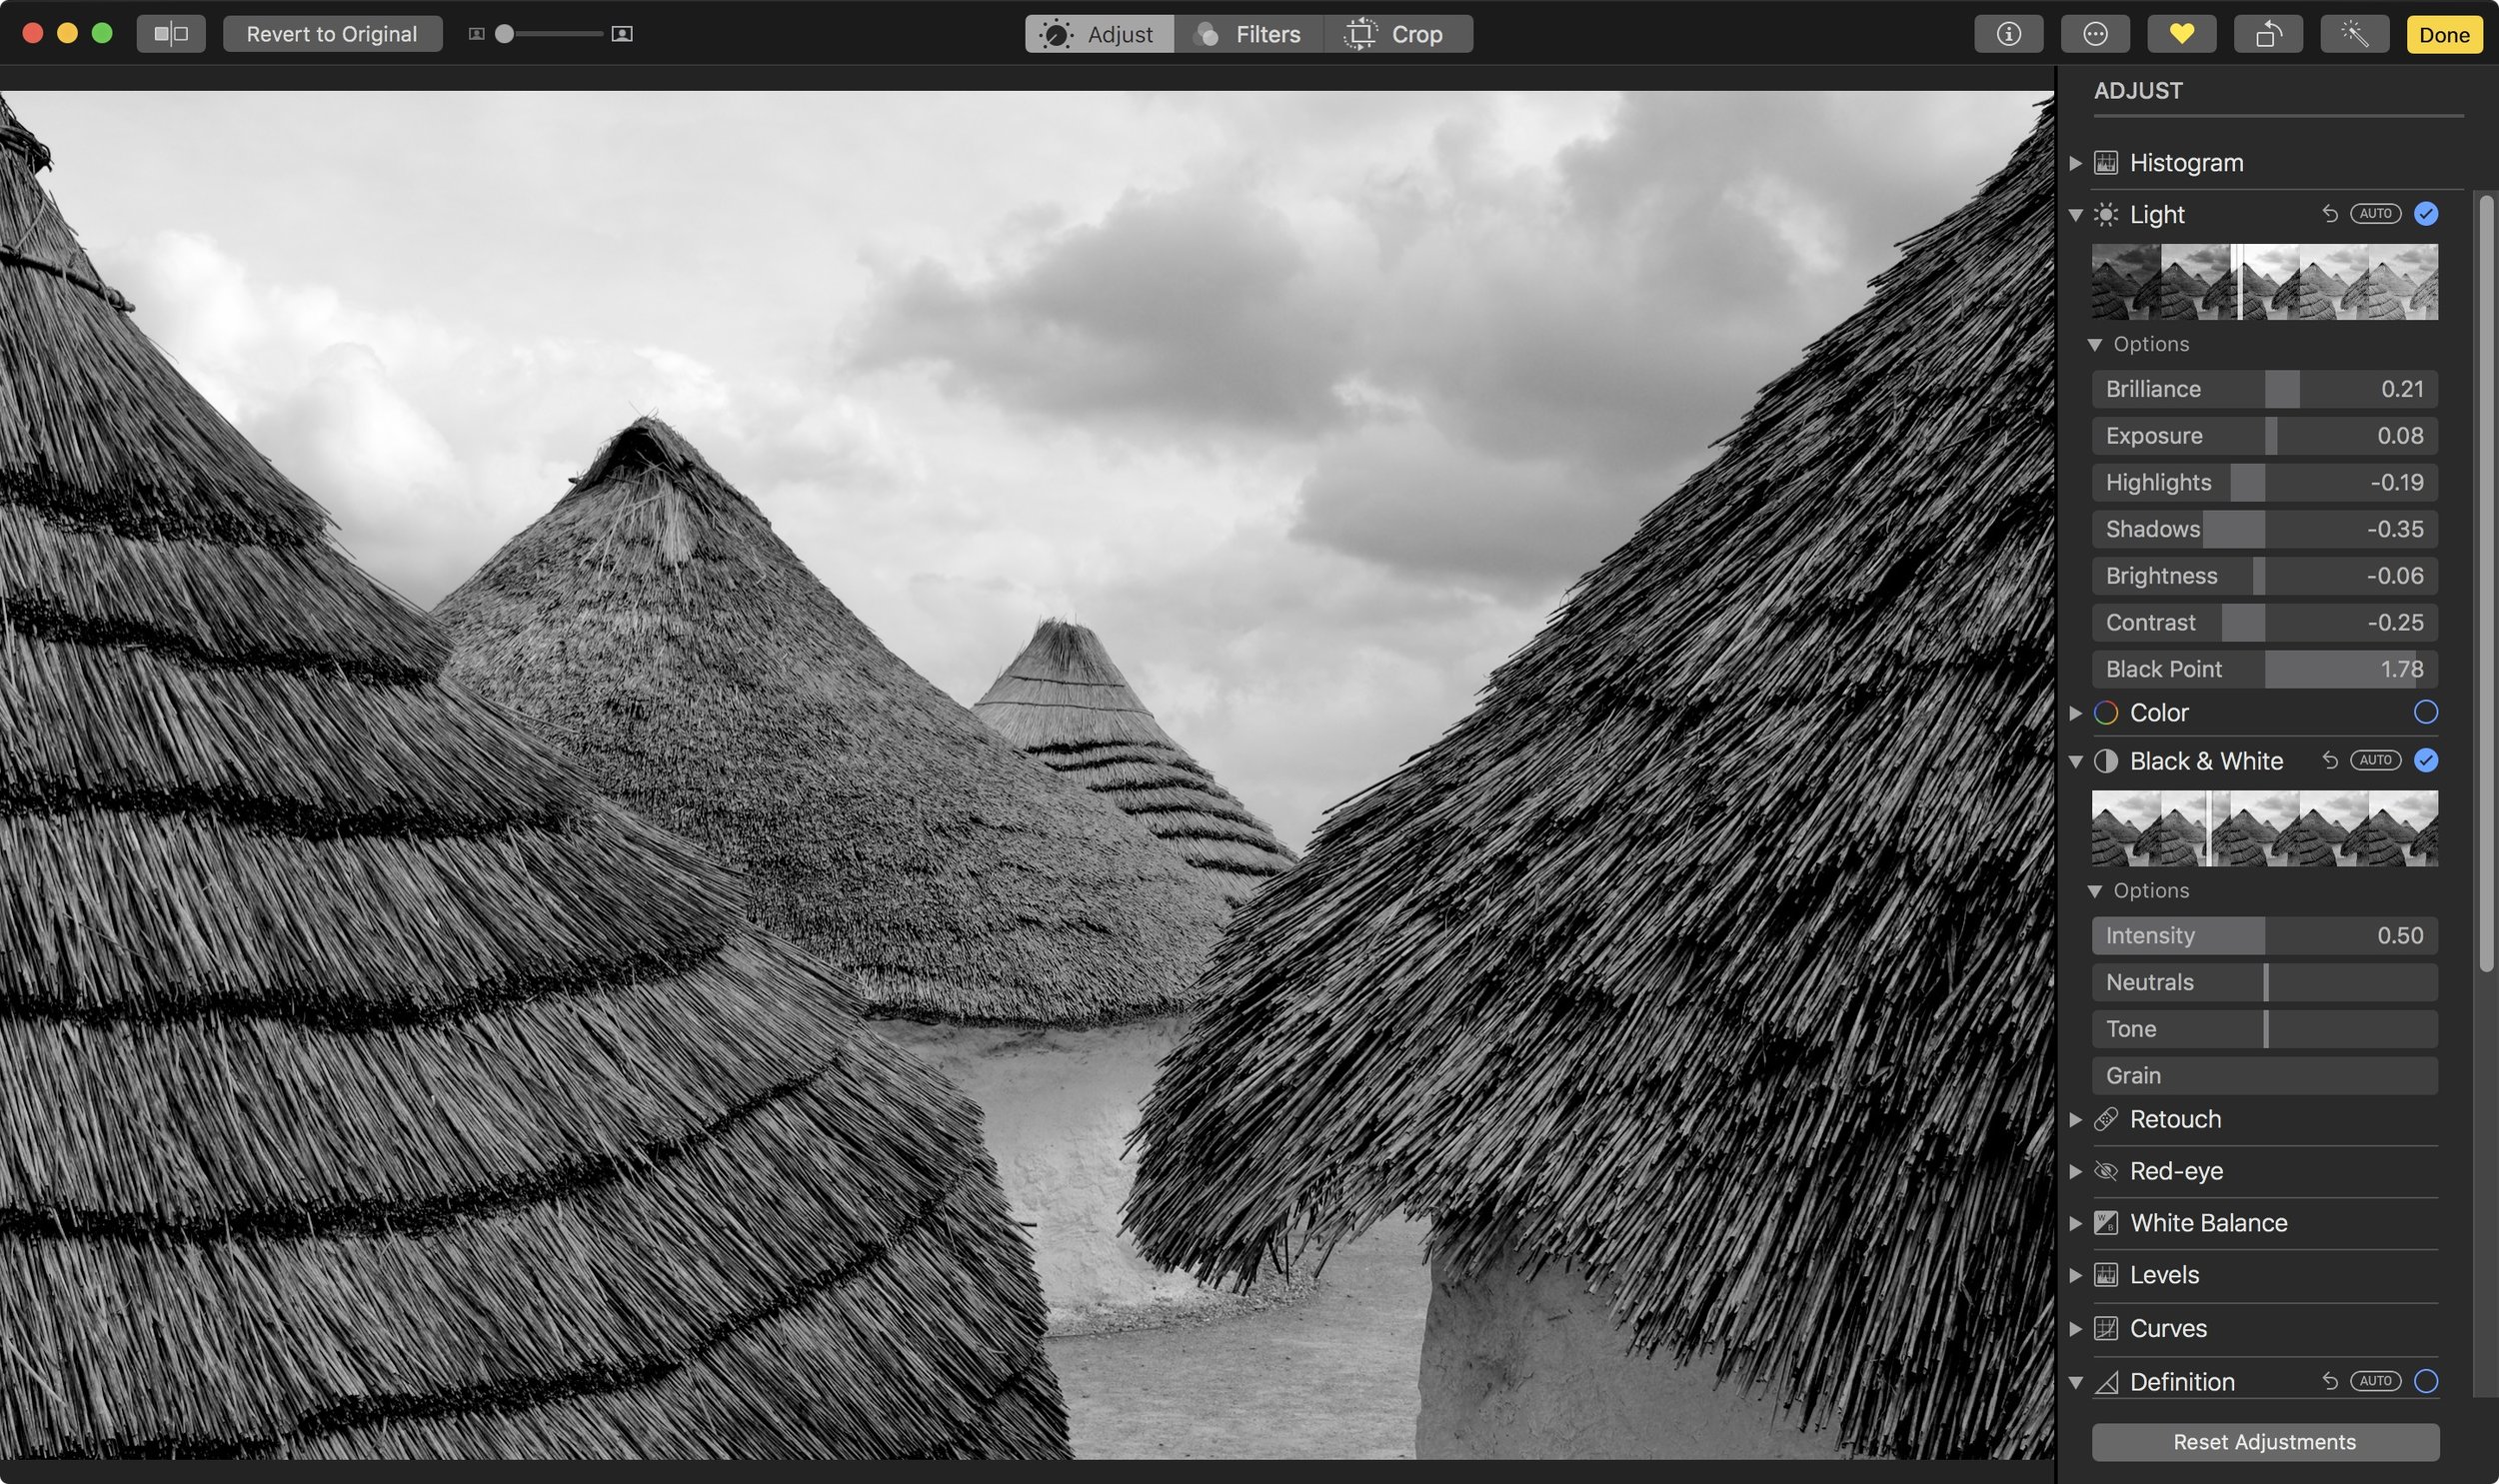Disable the Light adjustment checkmark
Image resolution: width=2499 pixels, height=1484 pixels.
[2425, 213]
